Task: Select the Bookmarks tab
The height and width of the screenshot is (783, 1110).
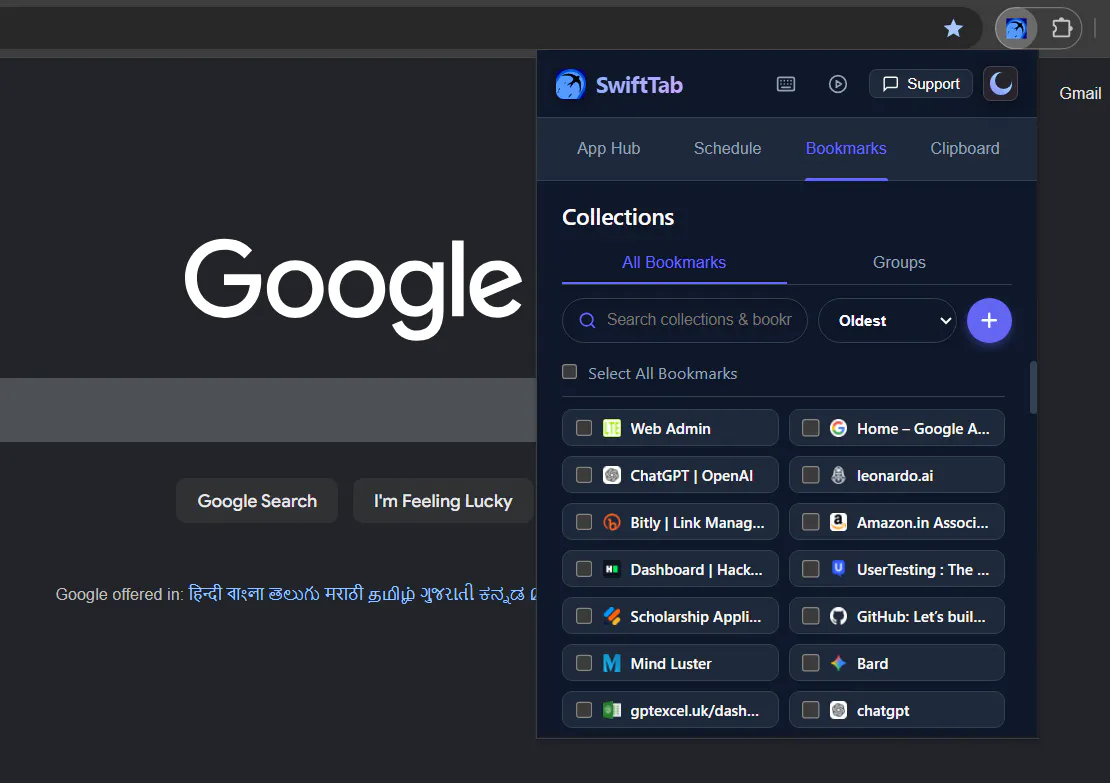Action: coord(846,149)
